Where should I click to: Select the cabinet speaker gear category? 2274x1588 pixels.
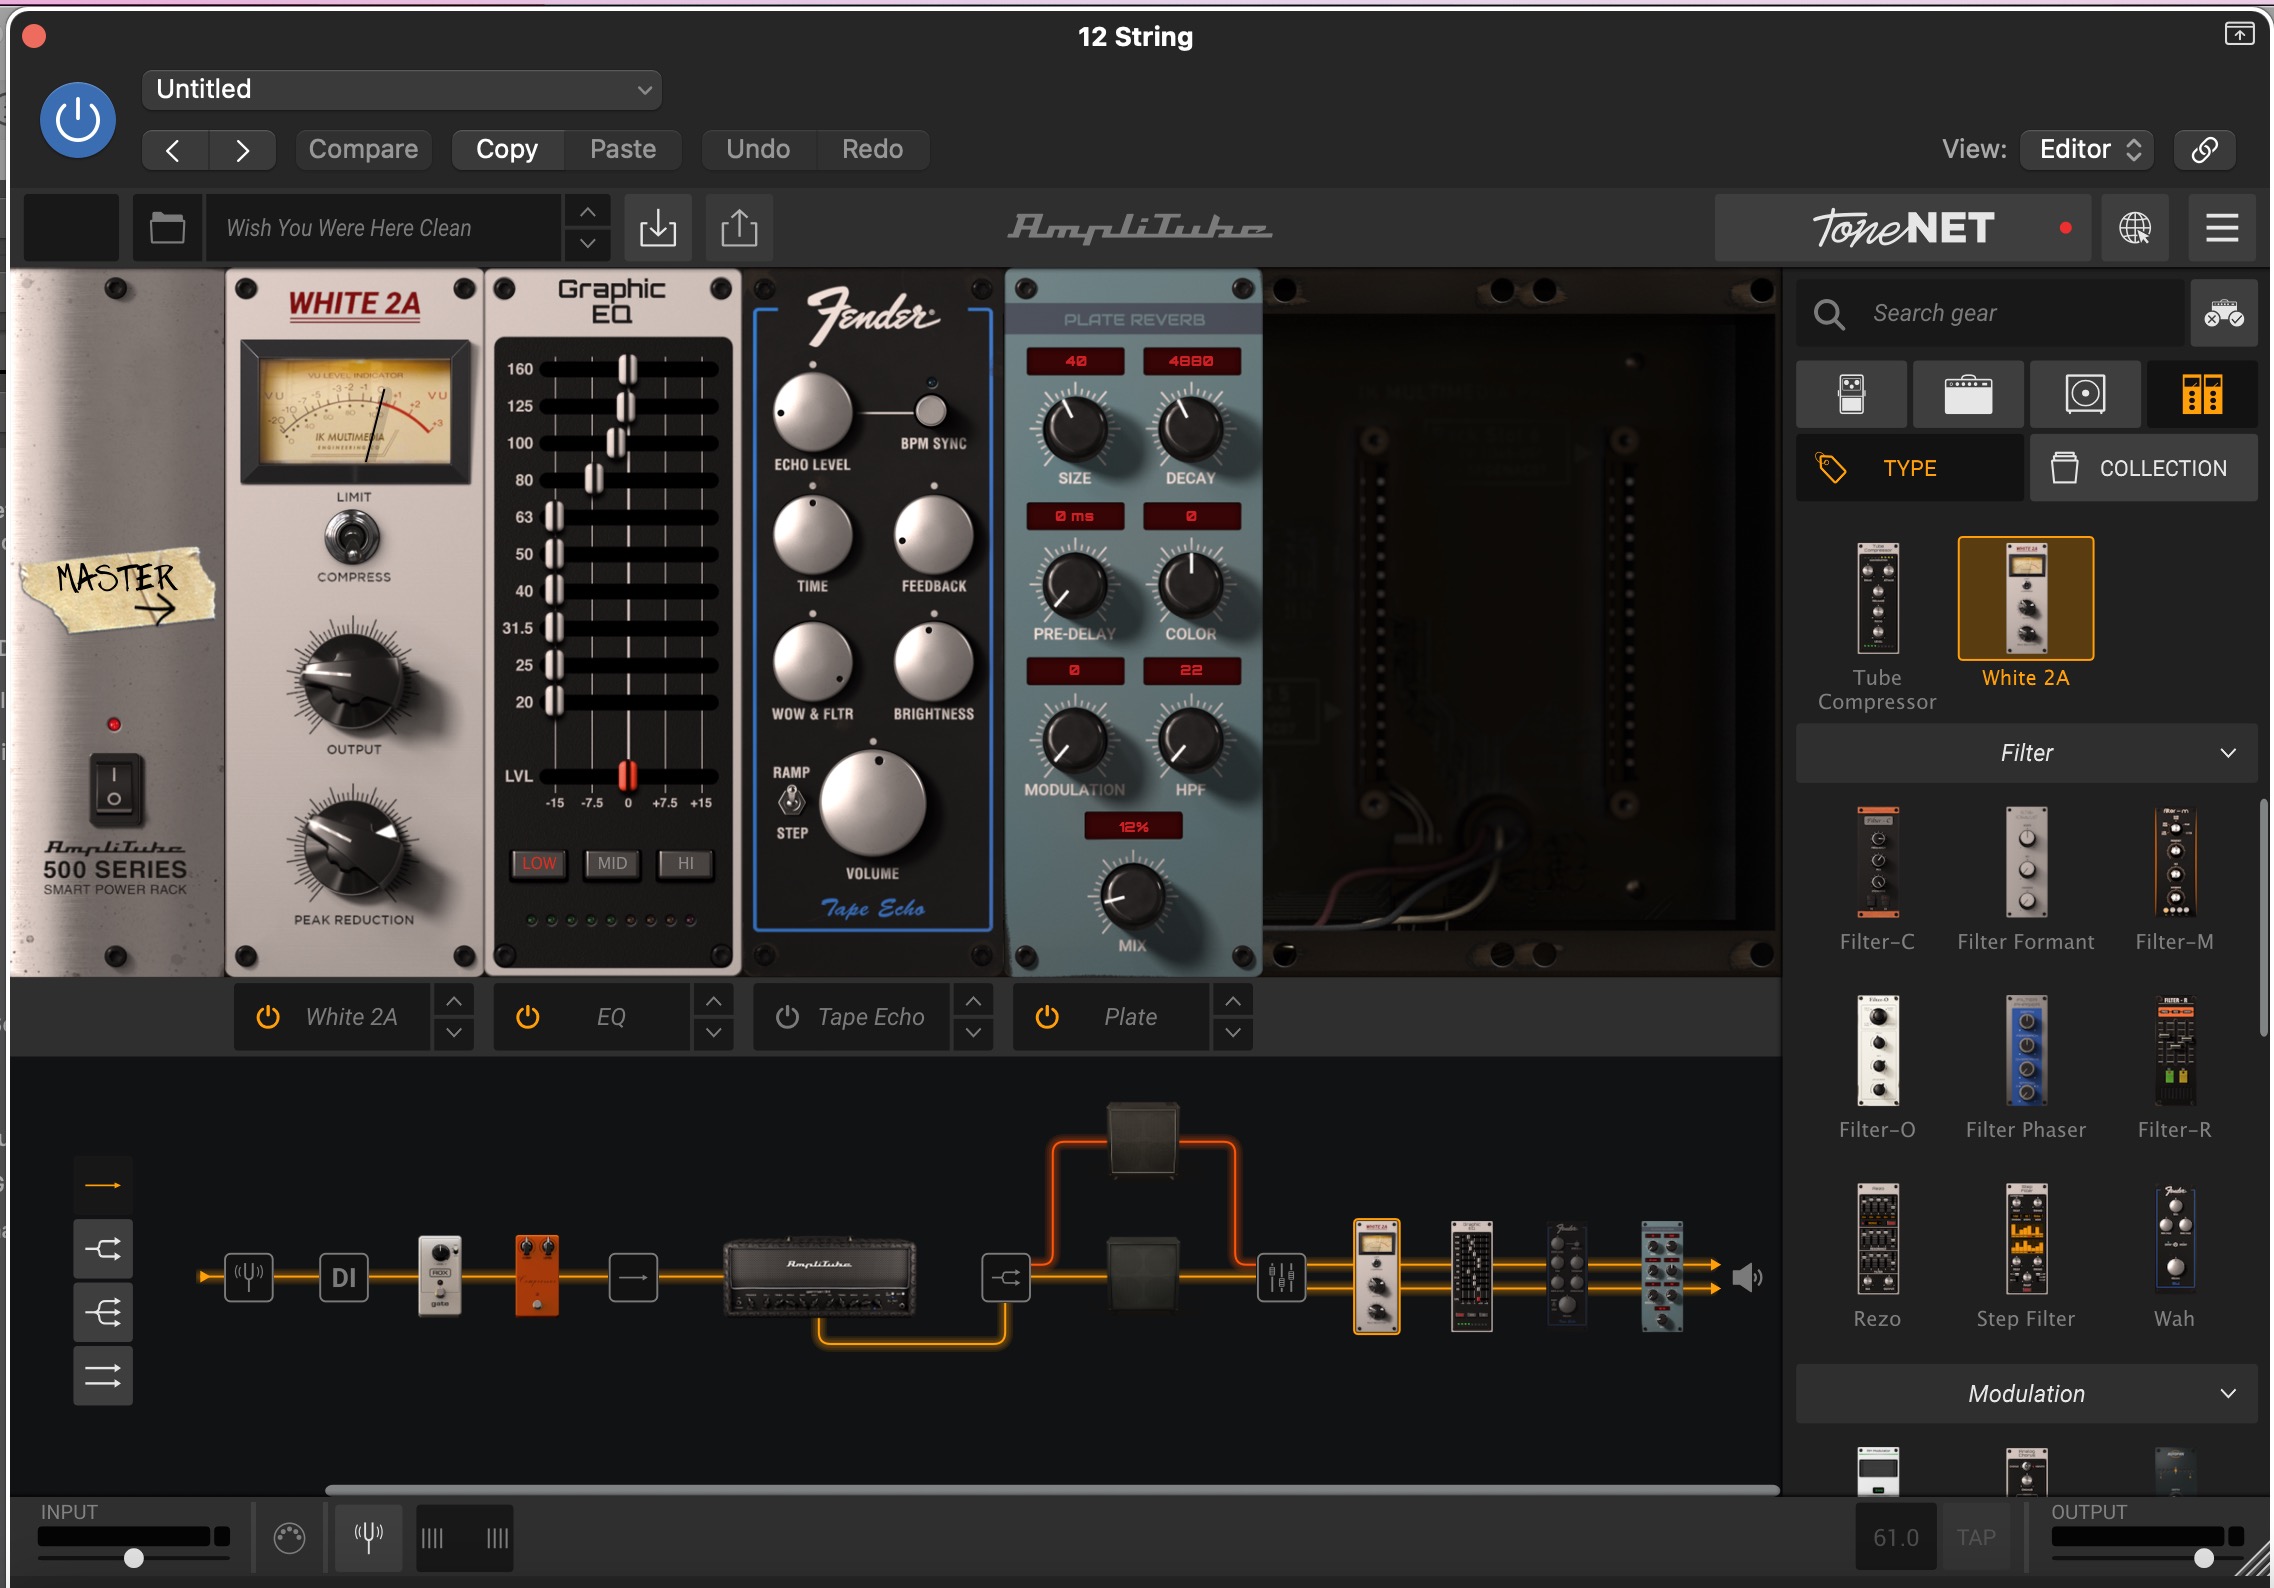tap(2085, 394)
